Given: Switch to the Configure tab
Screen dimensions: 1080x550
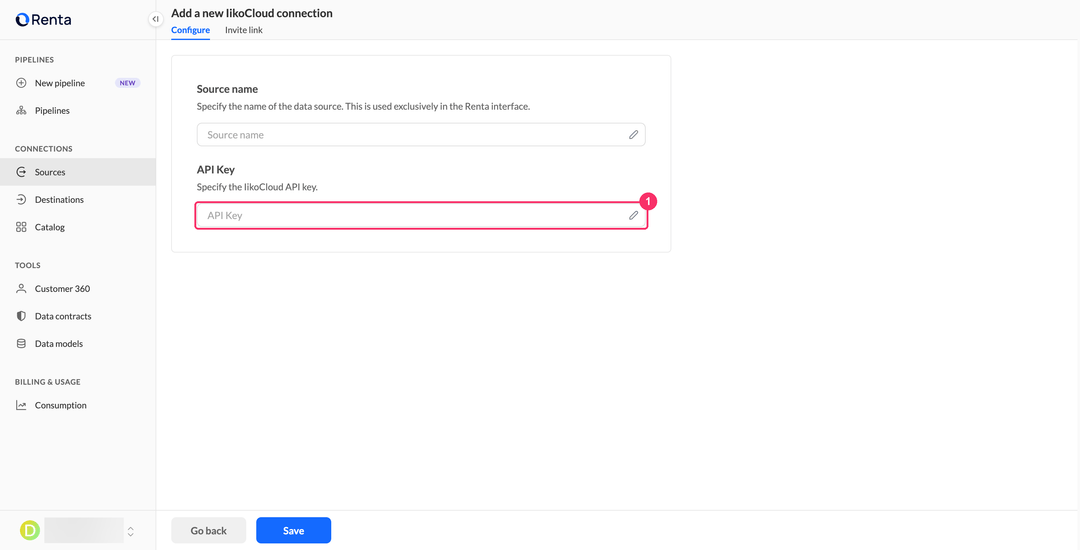Looking at the screenshot, I should 190,30.
